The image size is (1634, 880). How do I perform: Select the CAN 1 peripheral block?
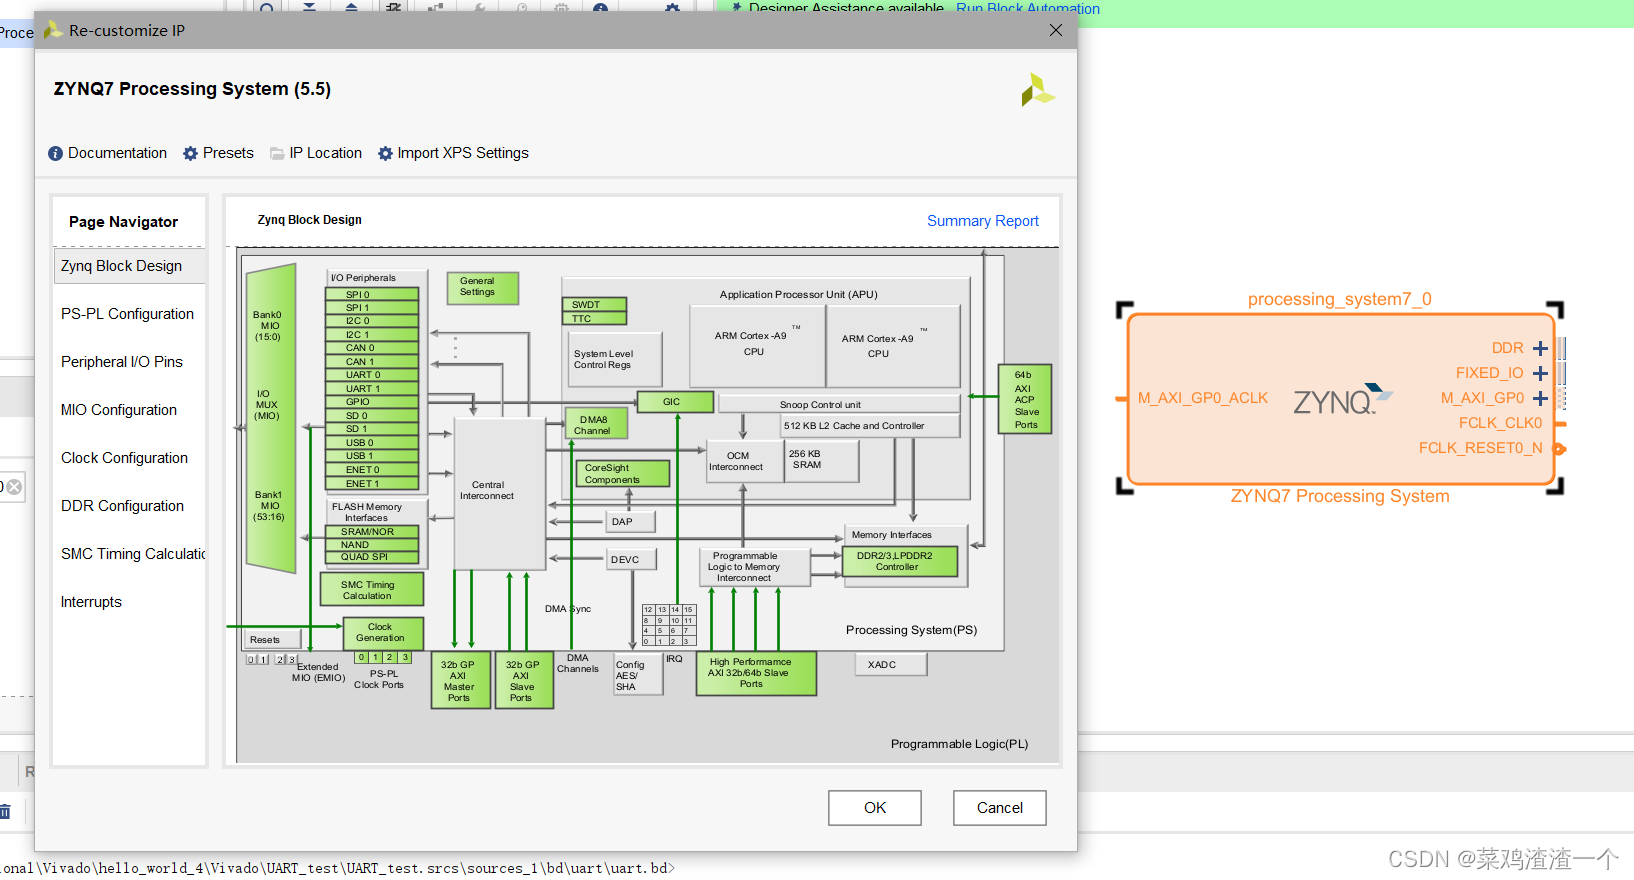tap(372, 362)
